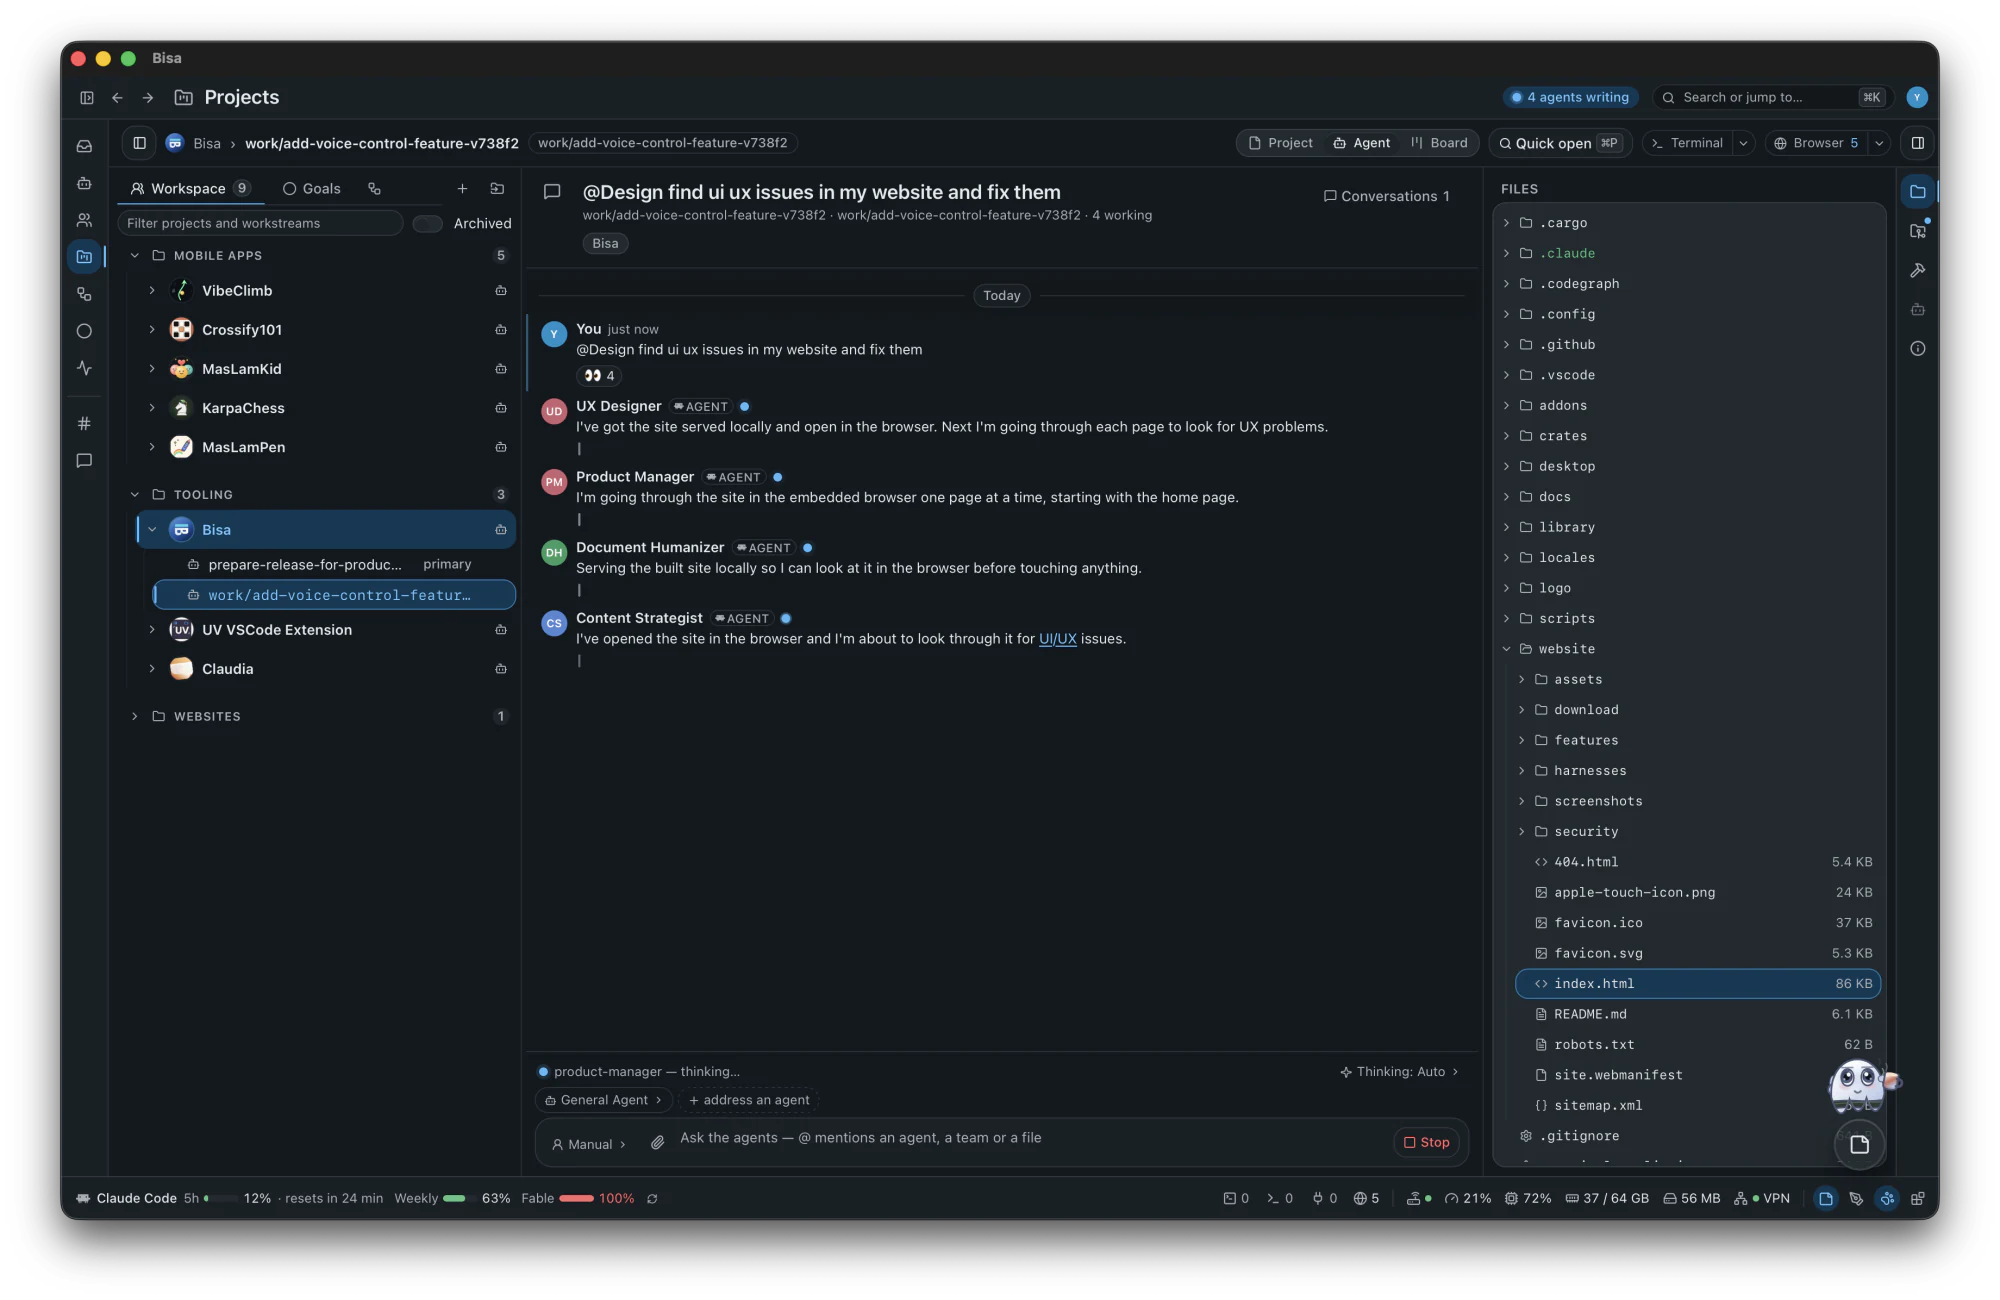
Task: Collapse the MOBILE APPS group
Action: tap(135, 255)
